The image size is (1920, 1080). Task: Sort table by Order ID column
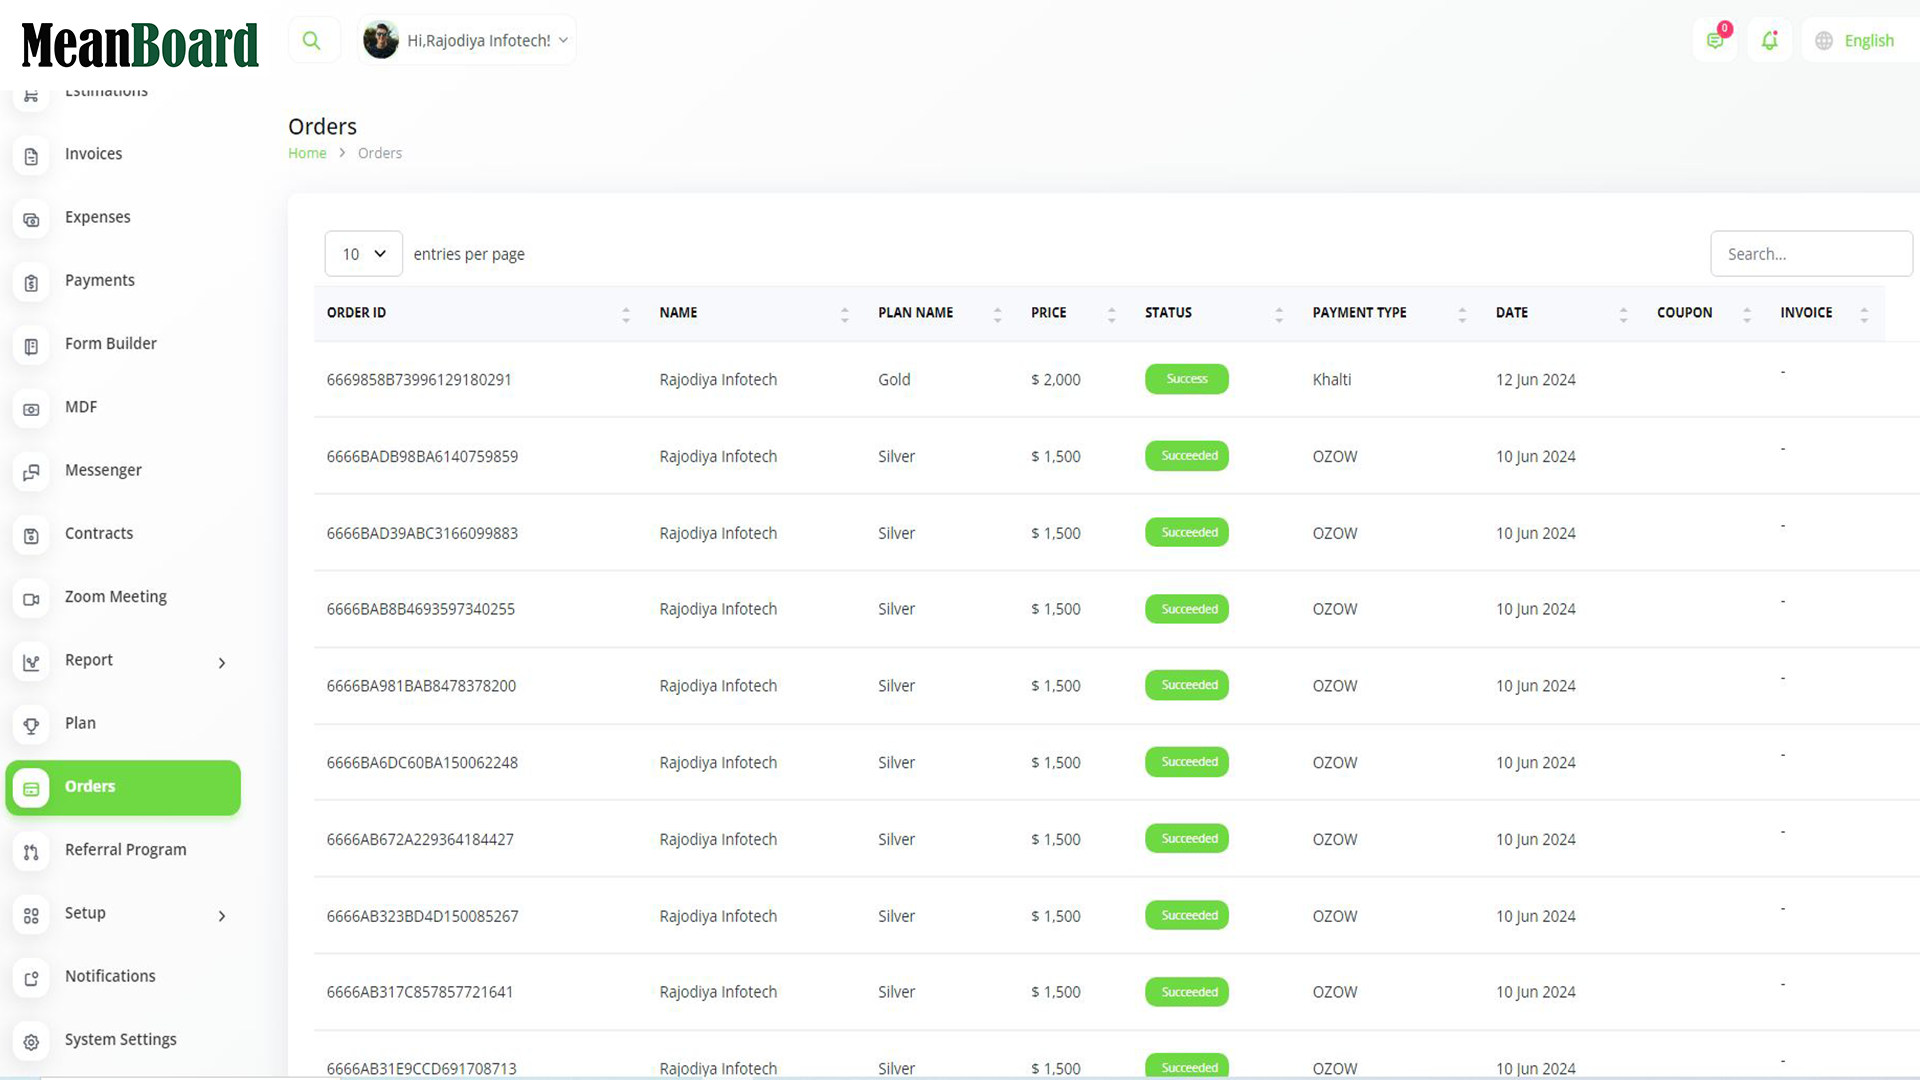point(356,313)
